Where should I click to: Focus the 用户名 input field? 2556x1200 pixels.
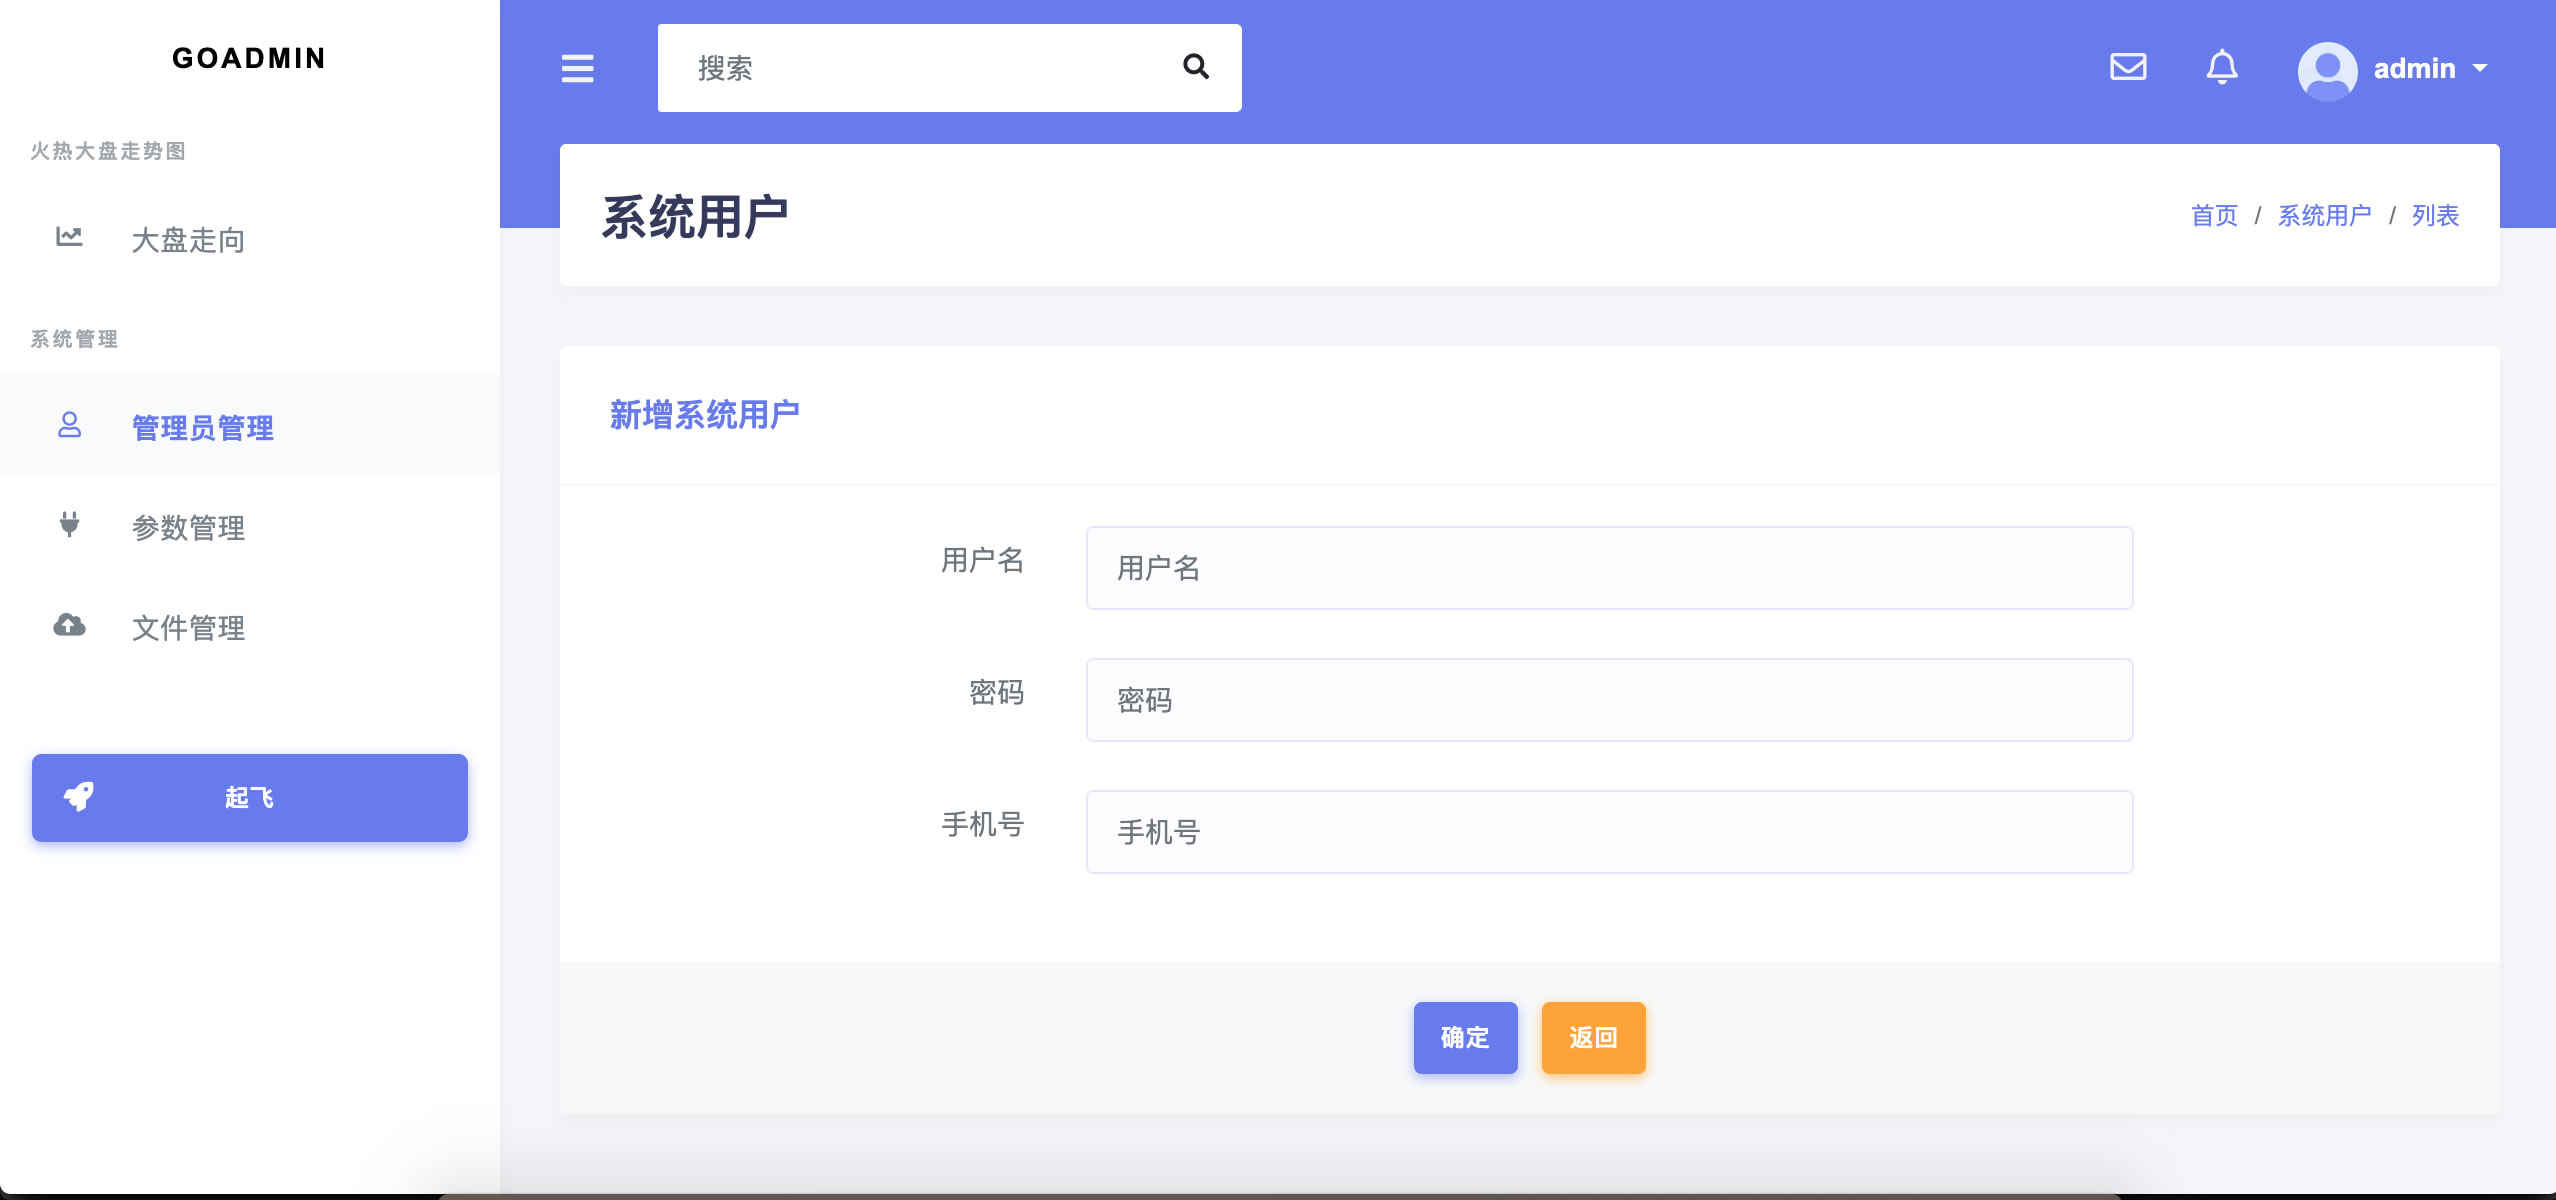1608,568
